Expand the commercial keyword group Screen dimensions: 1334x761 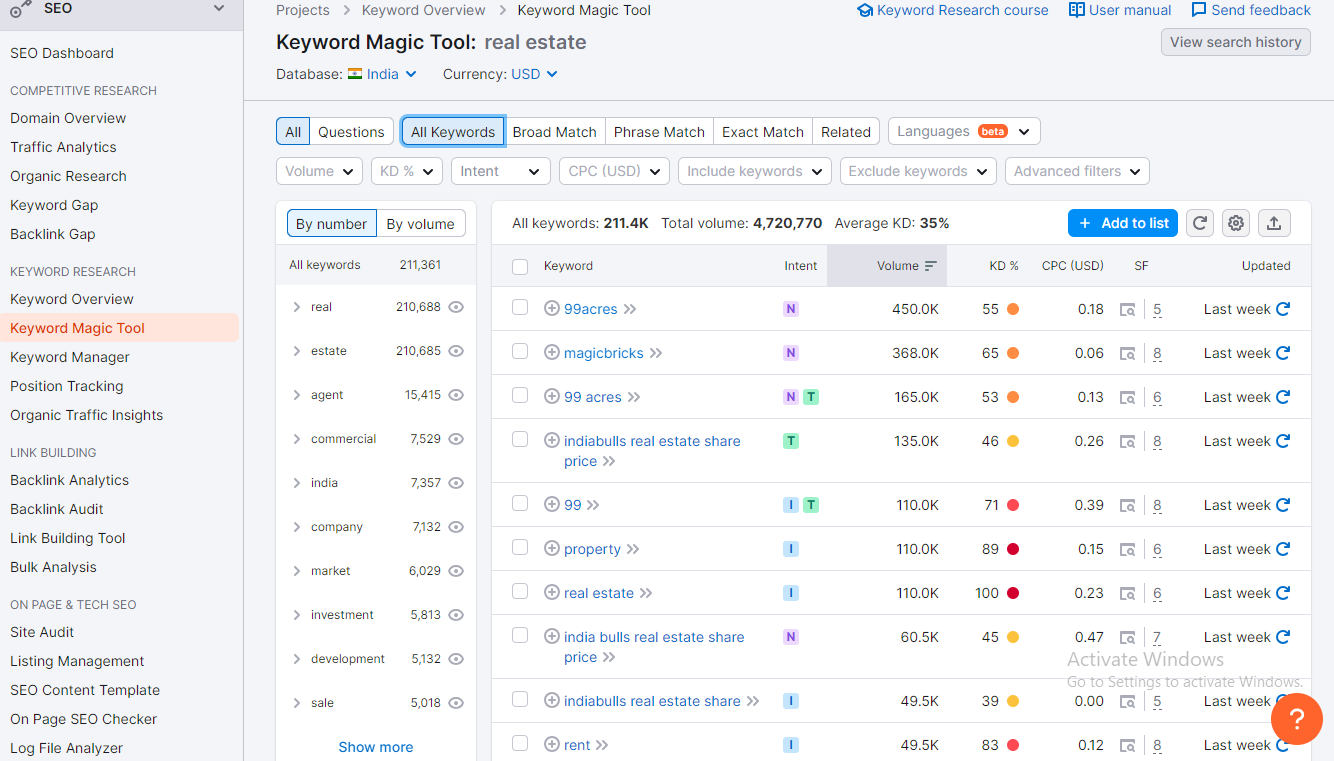click(x=296, y=439)
